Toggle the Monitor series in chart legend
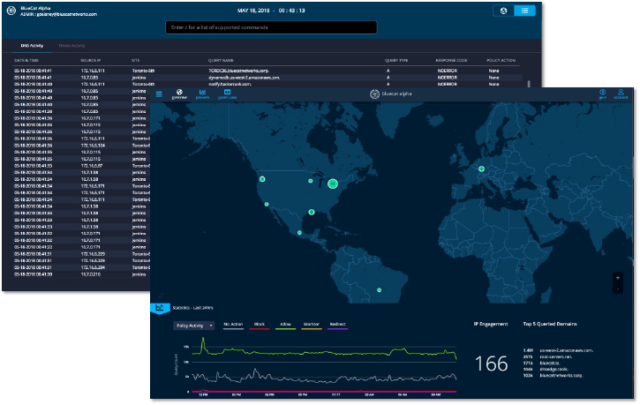 coord(312,326)
